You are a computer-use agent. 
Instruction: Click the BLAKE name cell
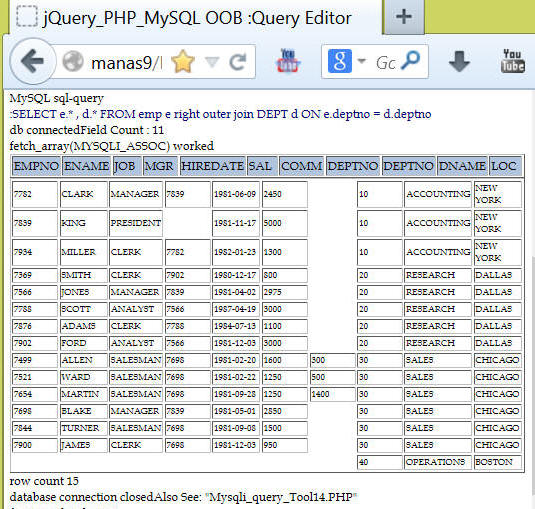pyautogui.click(x=84, y=411)
